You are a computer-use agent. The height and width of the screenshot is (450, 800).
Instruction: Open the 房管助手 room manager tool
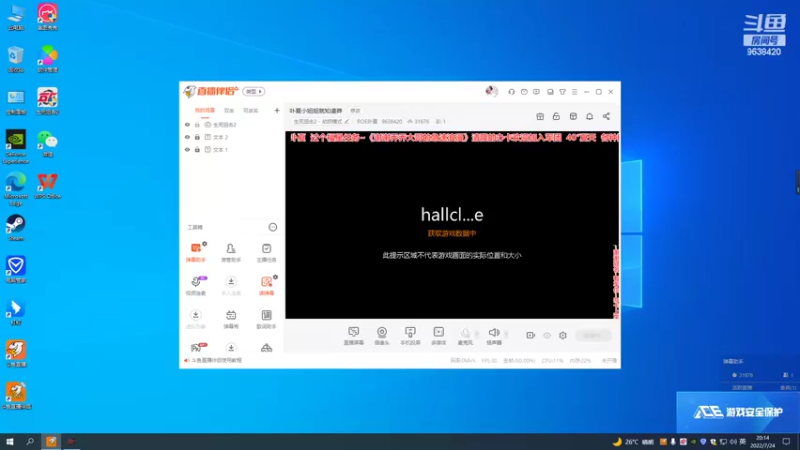[231, 252]
